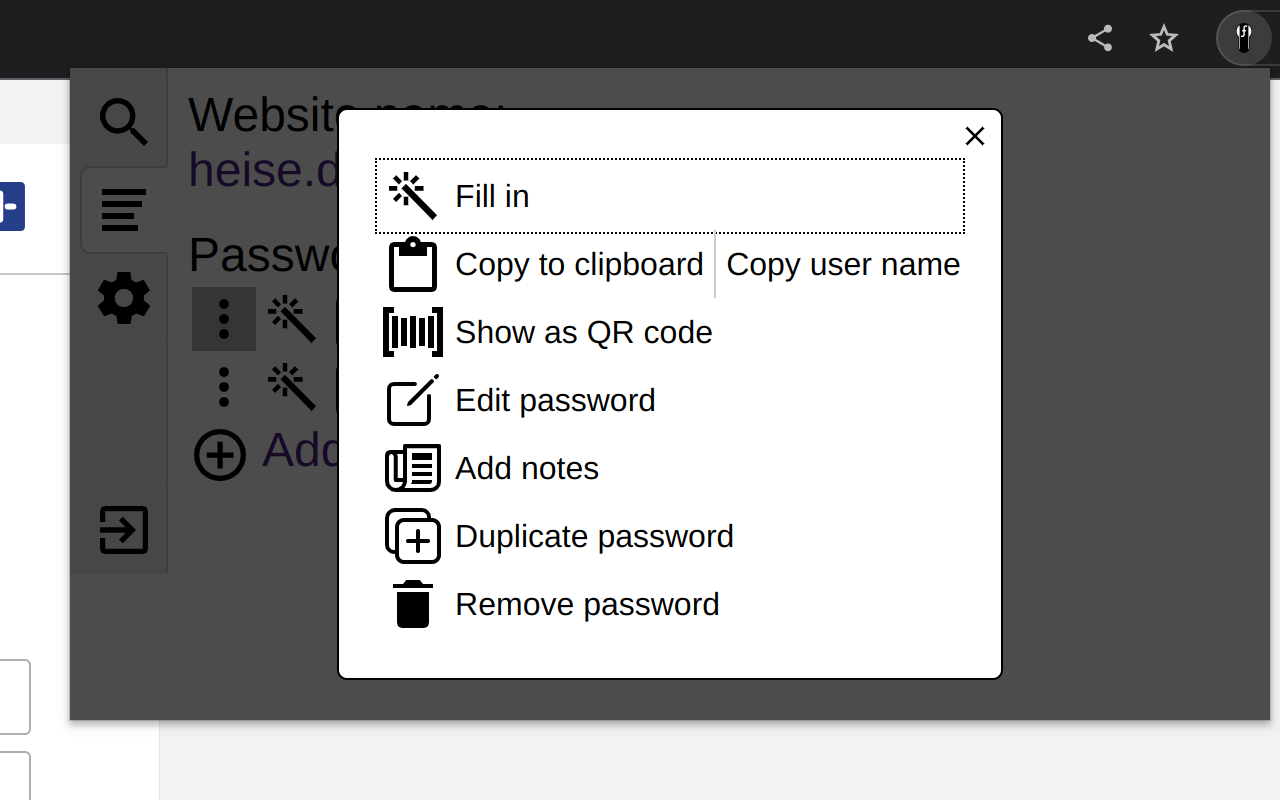Open the three-dot menu on the second password
Viewport: 1280px width, 800px height.
point(224,385)
